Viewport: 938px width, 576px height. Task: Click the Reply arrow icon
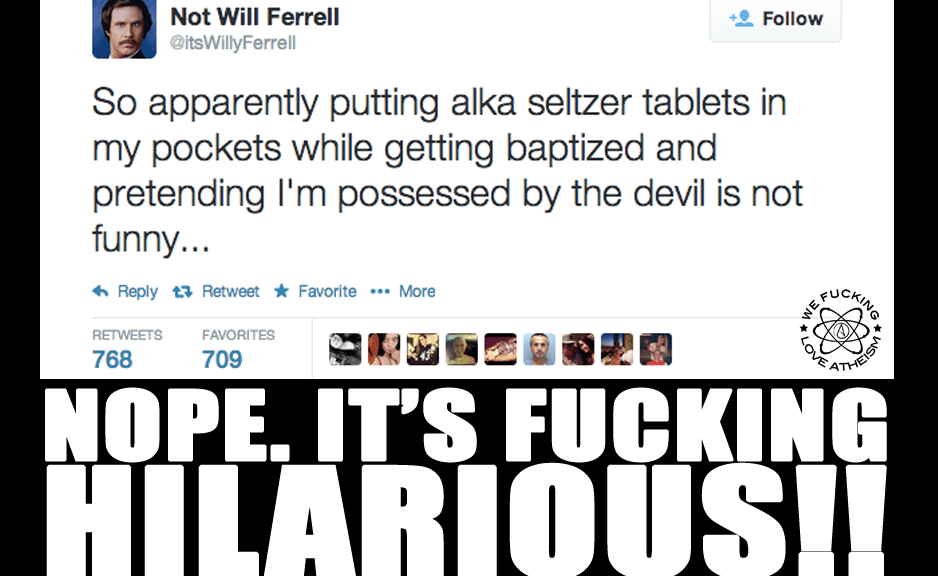tap(100, 292)
